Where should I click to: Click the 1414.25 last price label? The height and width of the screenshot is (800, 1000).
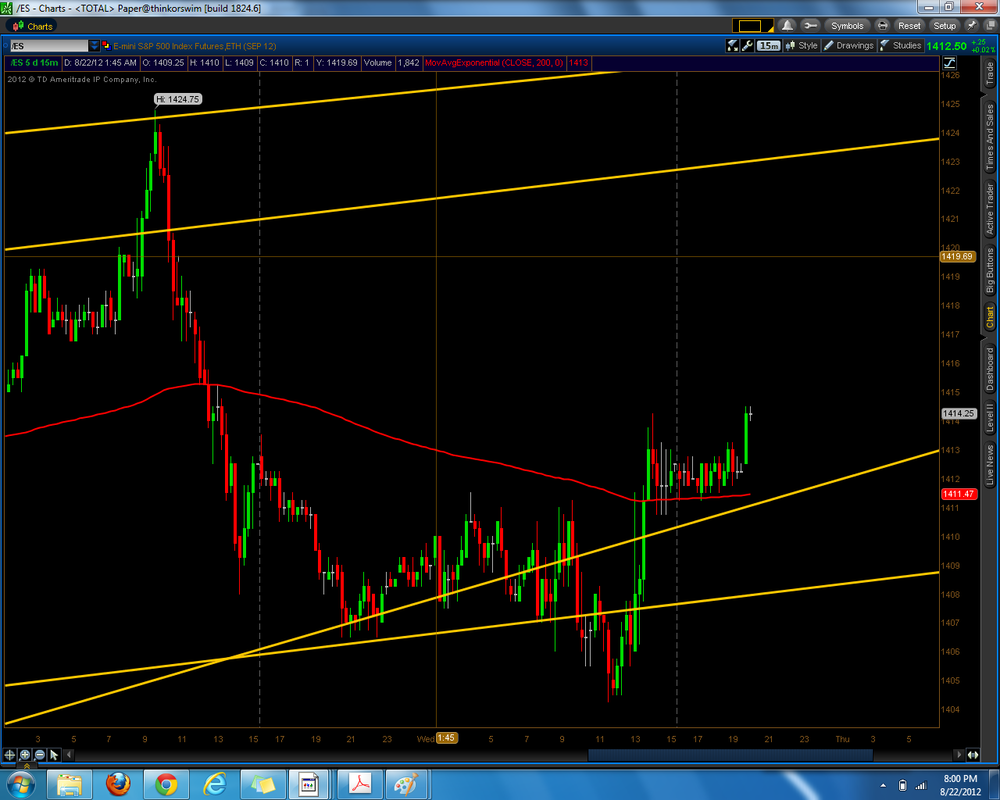point(959,413)
